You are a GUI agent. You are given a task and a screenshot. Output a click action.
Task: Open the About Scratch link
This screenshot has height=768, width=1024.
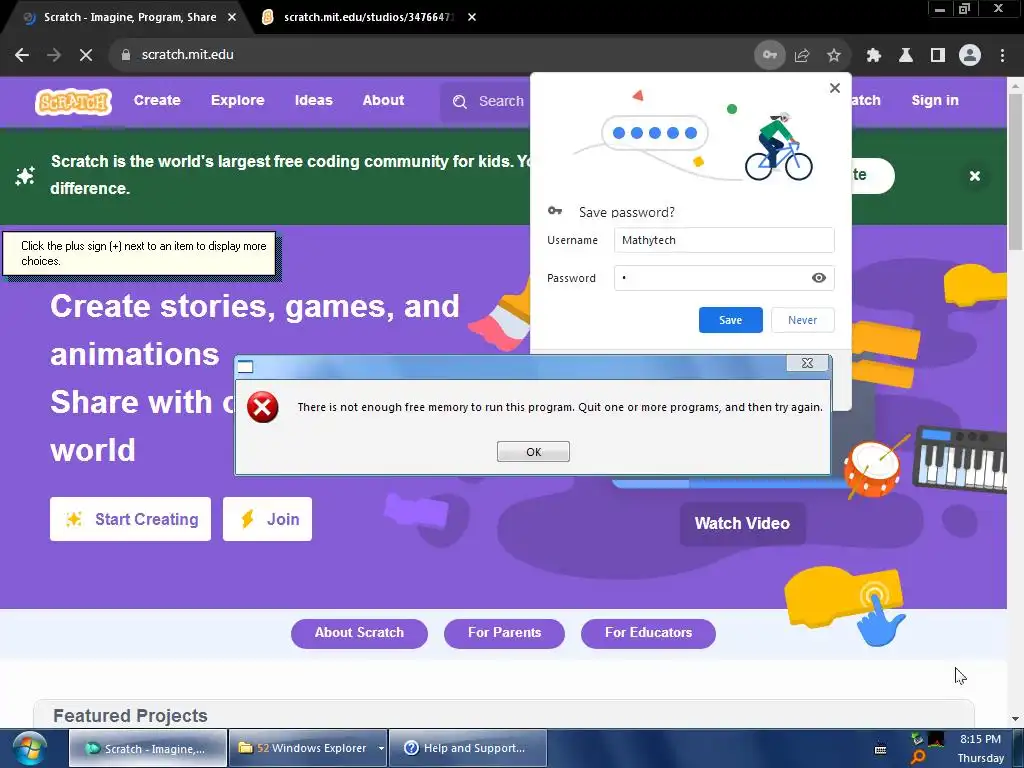point(359,633)
